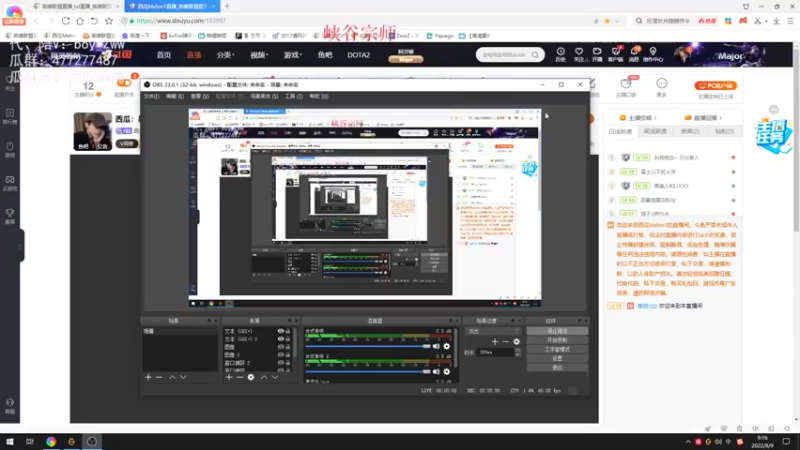The height and width of the screenshot is (450, 800).
Task: Add a scene transition with the plus icon
Action: 494,341
